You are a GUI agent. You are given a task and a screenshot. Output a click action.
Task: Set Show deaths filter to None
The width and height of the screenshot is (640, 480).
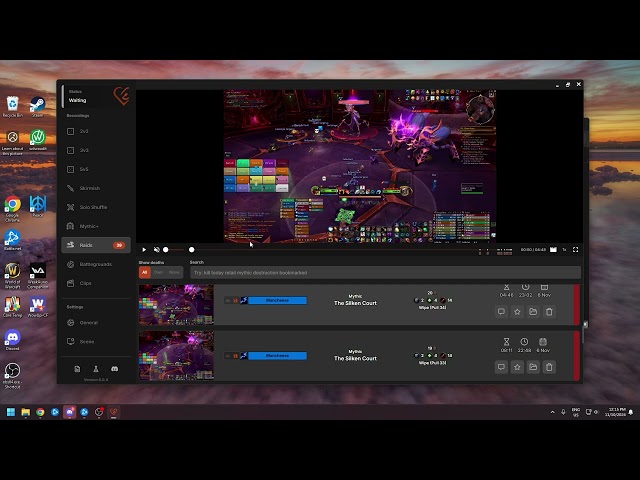[x=174, y=272]
